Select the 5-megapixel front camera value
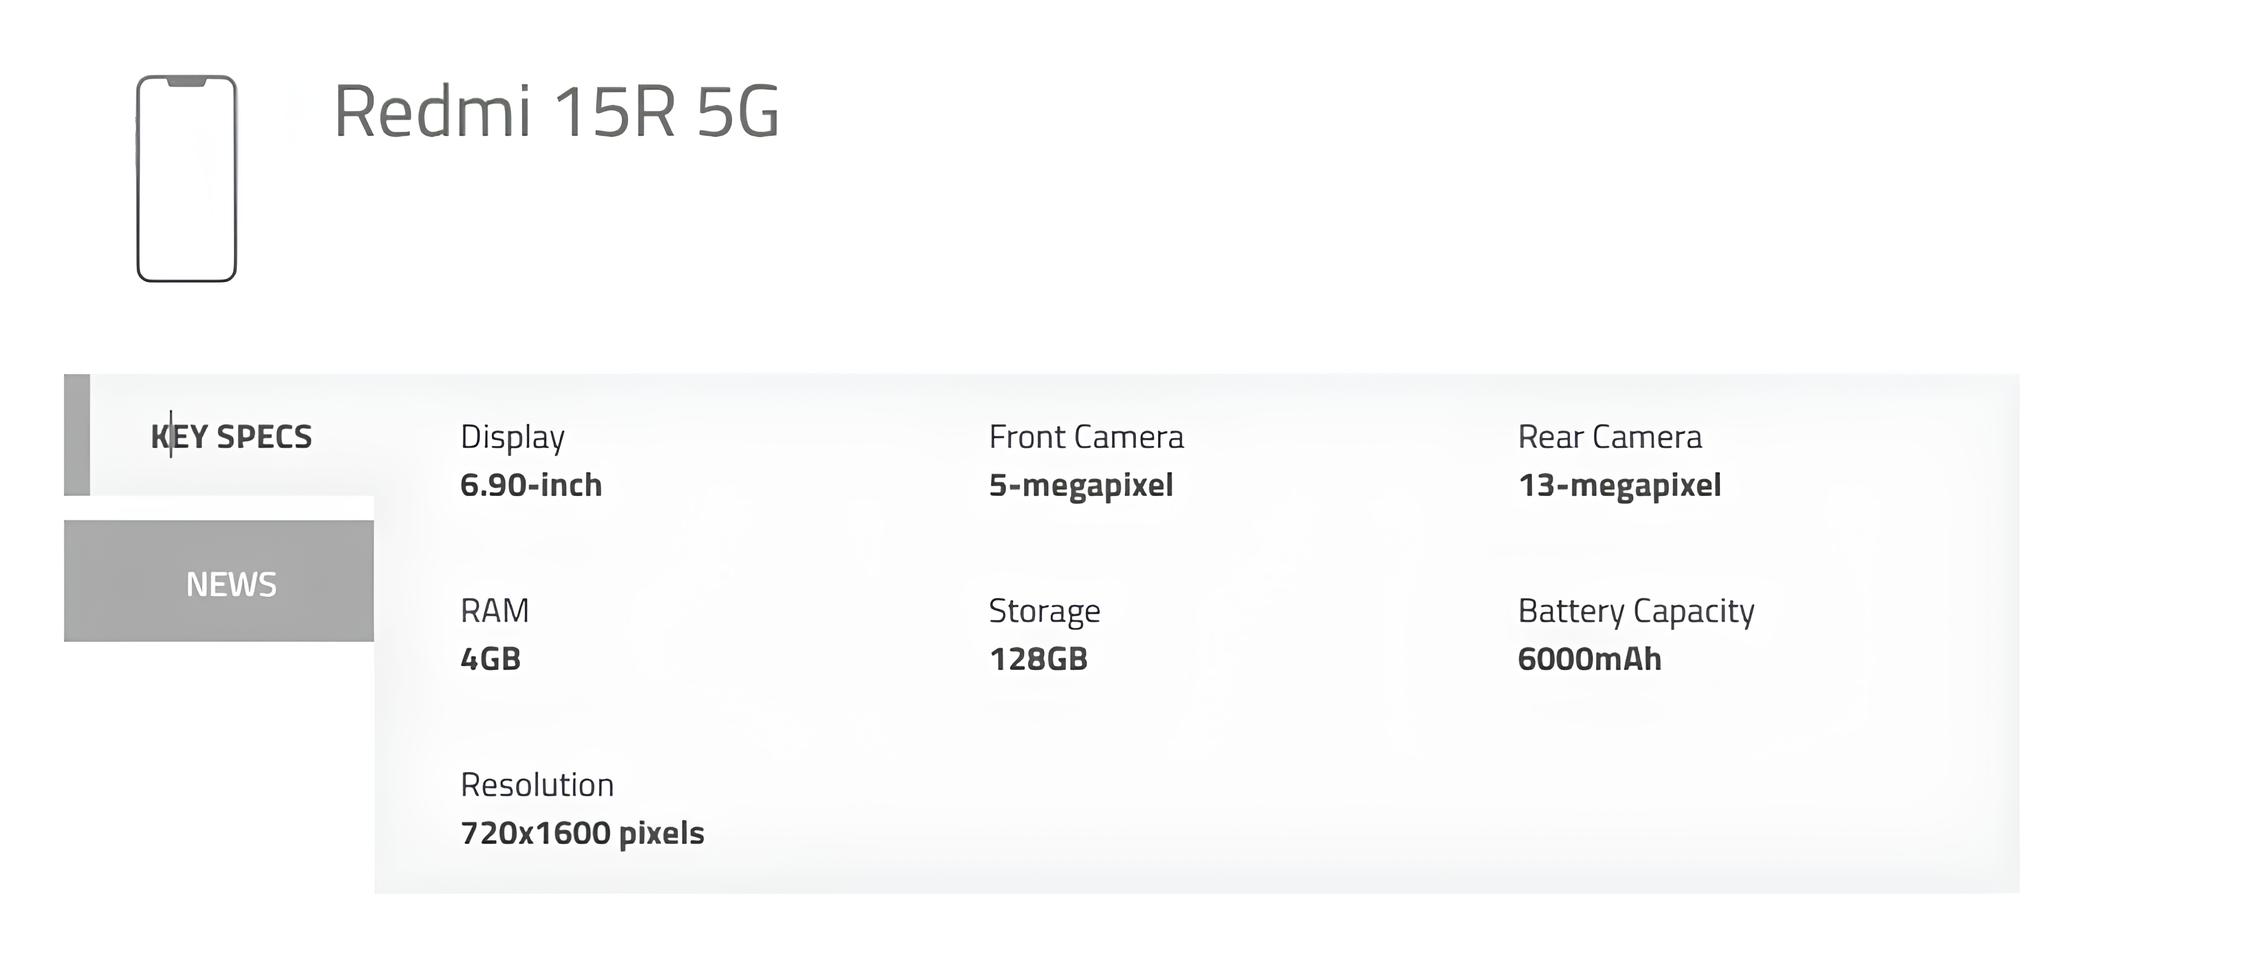Image resolution: width=2244 pixels, height=962 pixels. coord(1080,484)
